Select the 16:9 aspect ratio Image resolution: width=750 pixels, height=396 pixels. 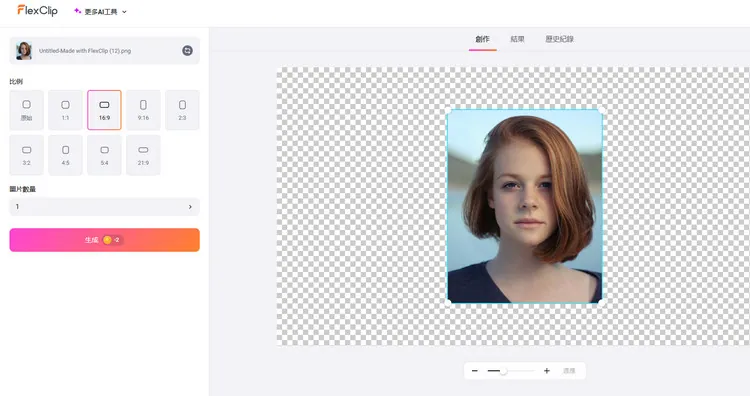(104, 110)
